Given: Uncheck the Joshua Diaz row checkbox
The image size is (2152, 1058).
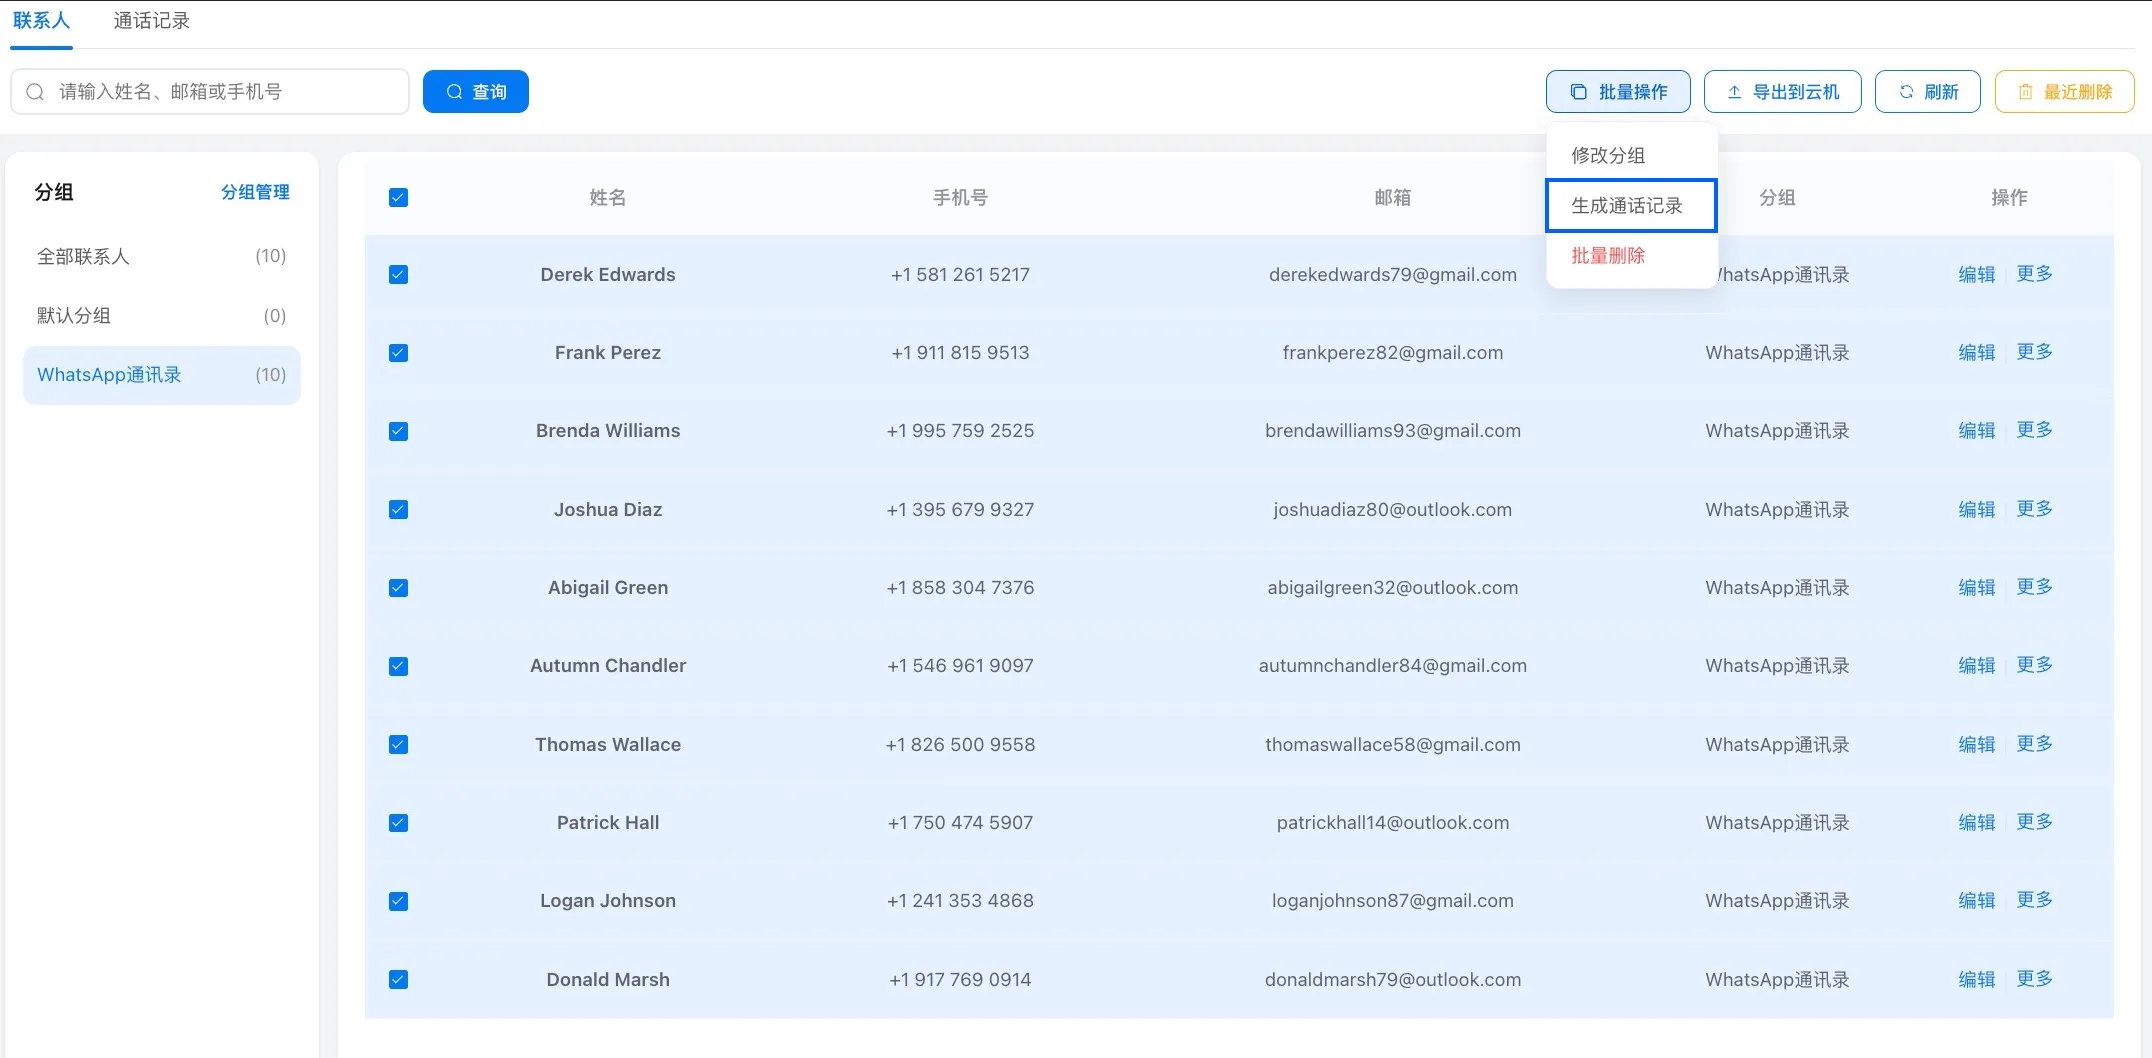Looking at the screenshot, I should point(398,510).
